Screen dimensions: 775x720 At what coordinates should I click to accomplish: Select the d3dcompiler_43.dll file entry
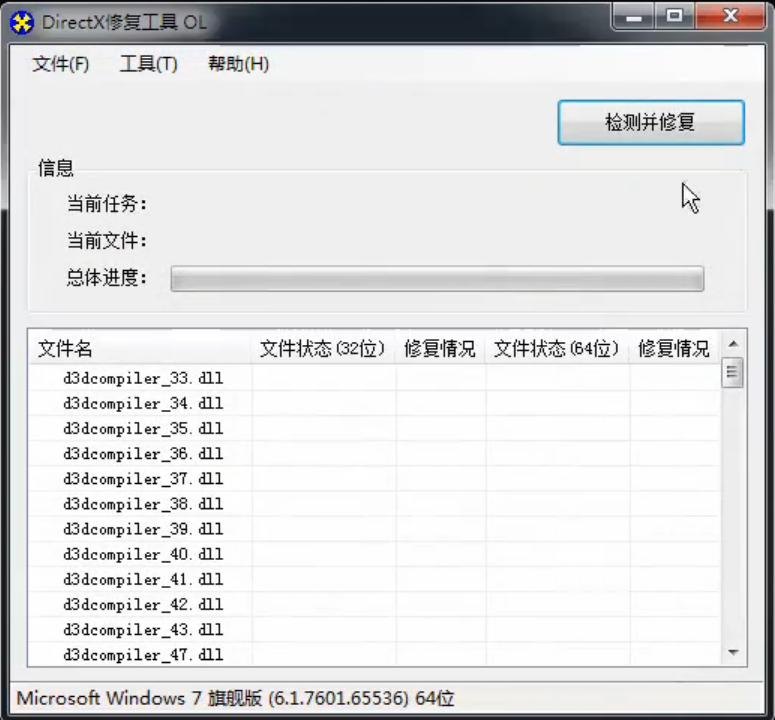(143, 630)
